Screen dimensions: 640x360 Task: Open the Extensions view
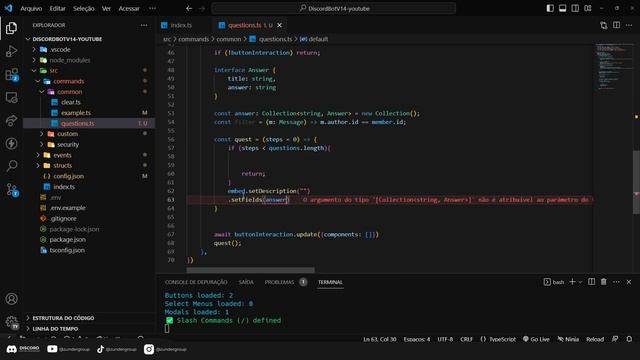click(x=11, y=74)
